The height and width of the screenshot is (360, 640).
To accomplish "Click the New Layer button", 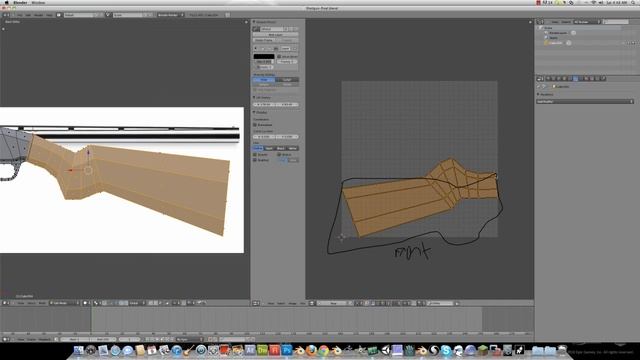I will coord(276,35).
